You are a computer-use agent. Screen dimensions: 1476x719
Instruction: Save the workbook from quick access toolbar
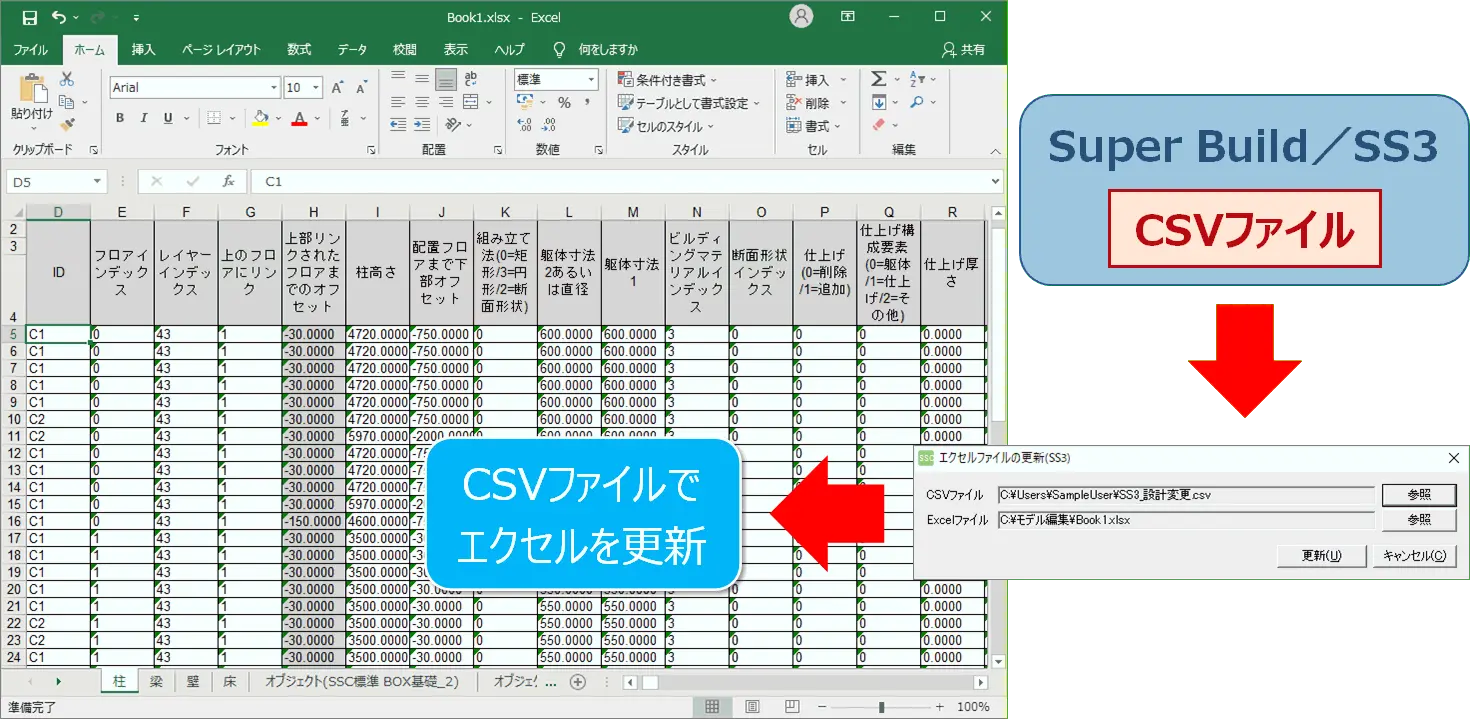[x=29, y=17]
